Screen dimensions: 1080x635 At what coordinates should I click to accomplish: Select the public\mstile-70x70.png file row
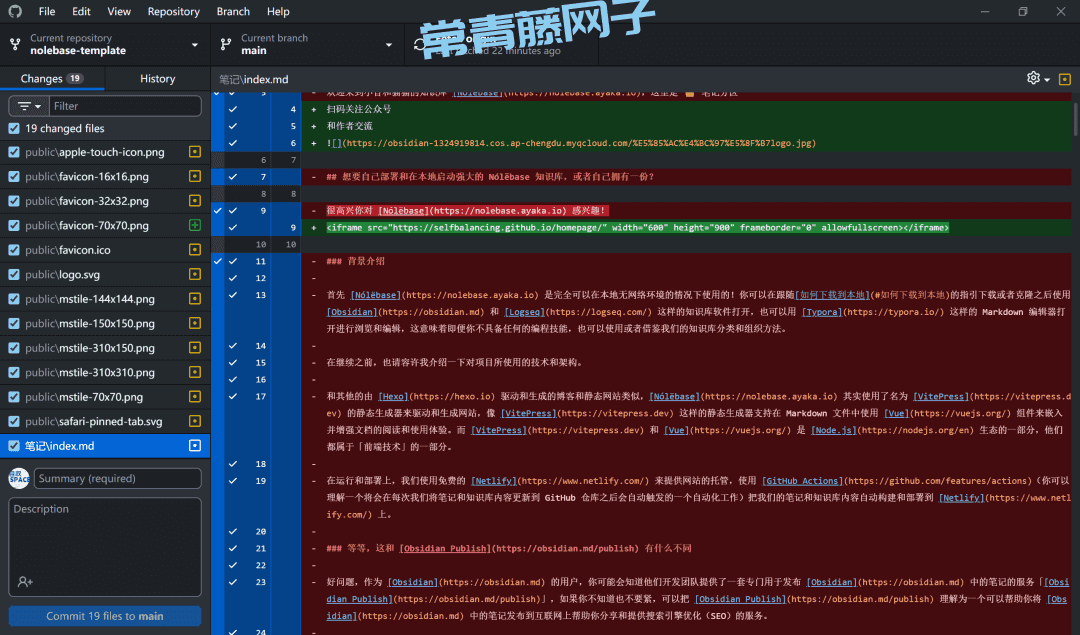(105, 397)
